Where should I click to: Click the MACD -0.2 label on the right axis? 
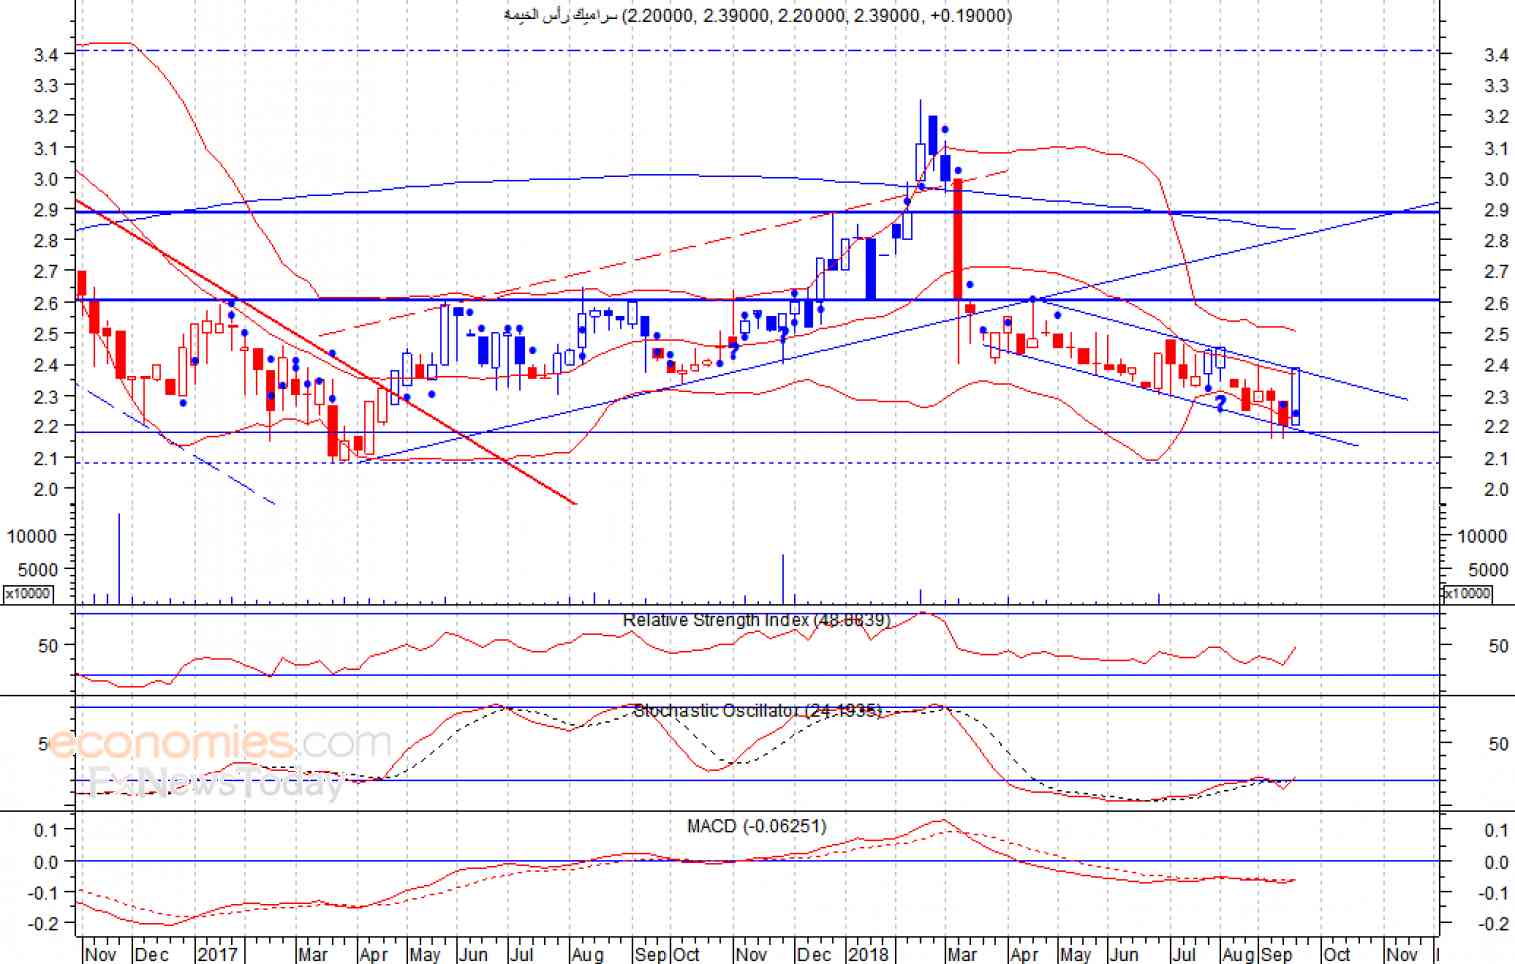click(1494, 924)
